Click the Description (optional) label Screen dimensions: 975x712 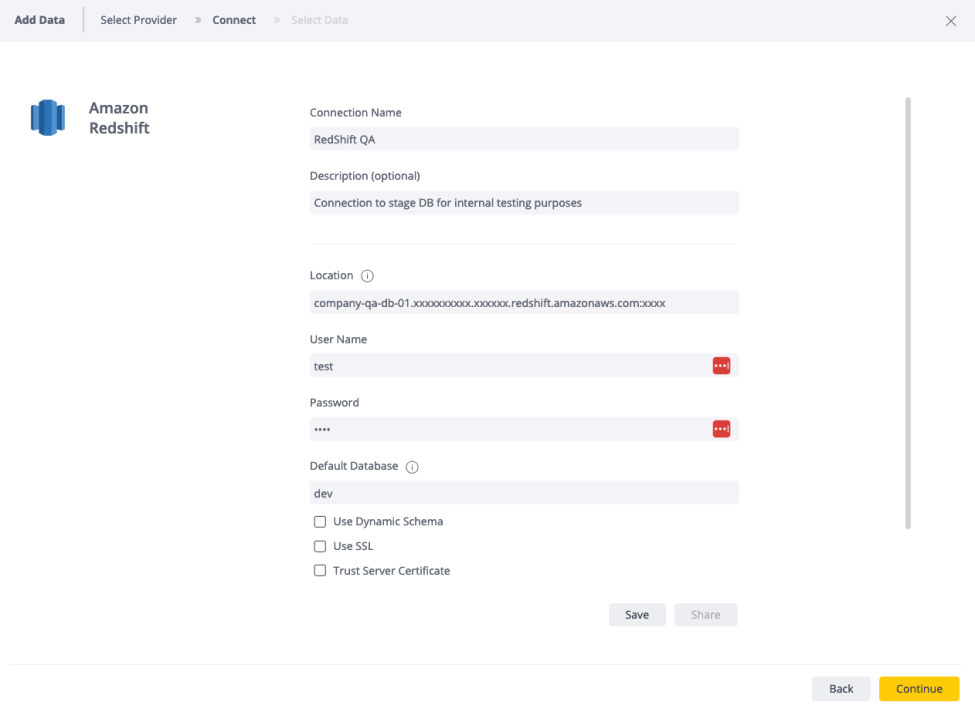click(x=365, y=176)
